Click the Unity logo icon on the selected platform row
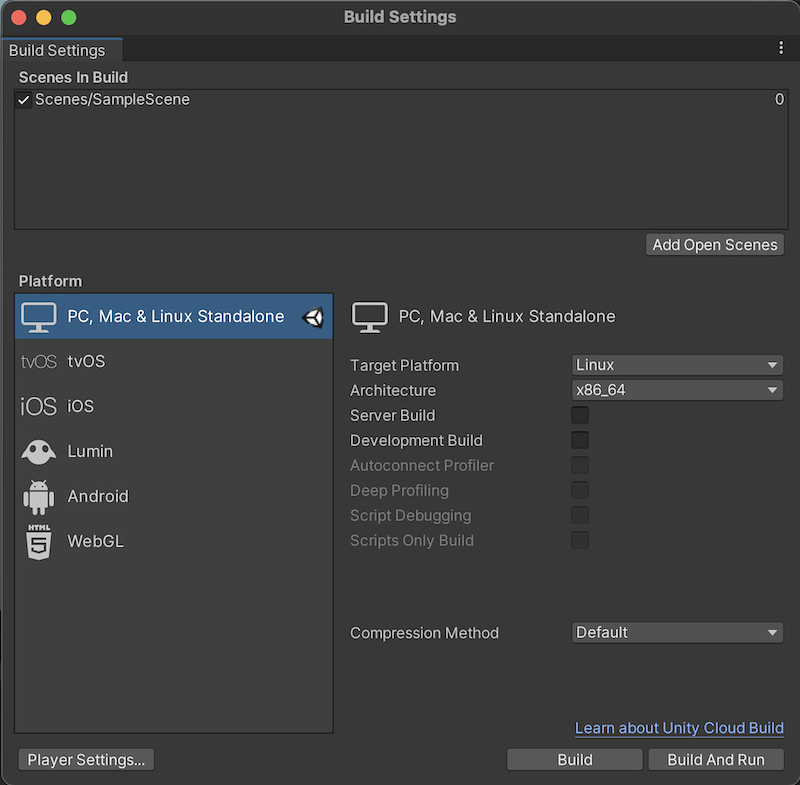Image resolution: width=800 pixels, height=785 pixels. [x=313, y=317]
